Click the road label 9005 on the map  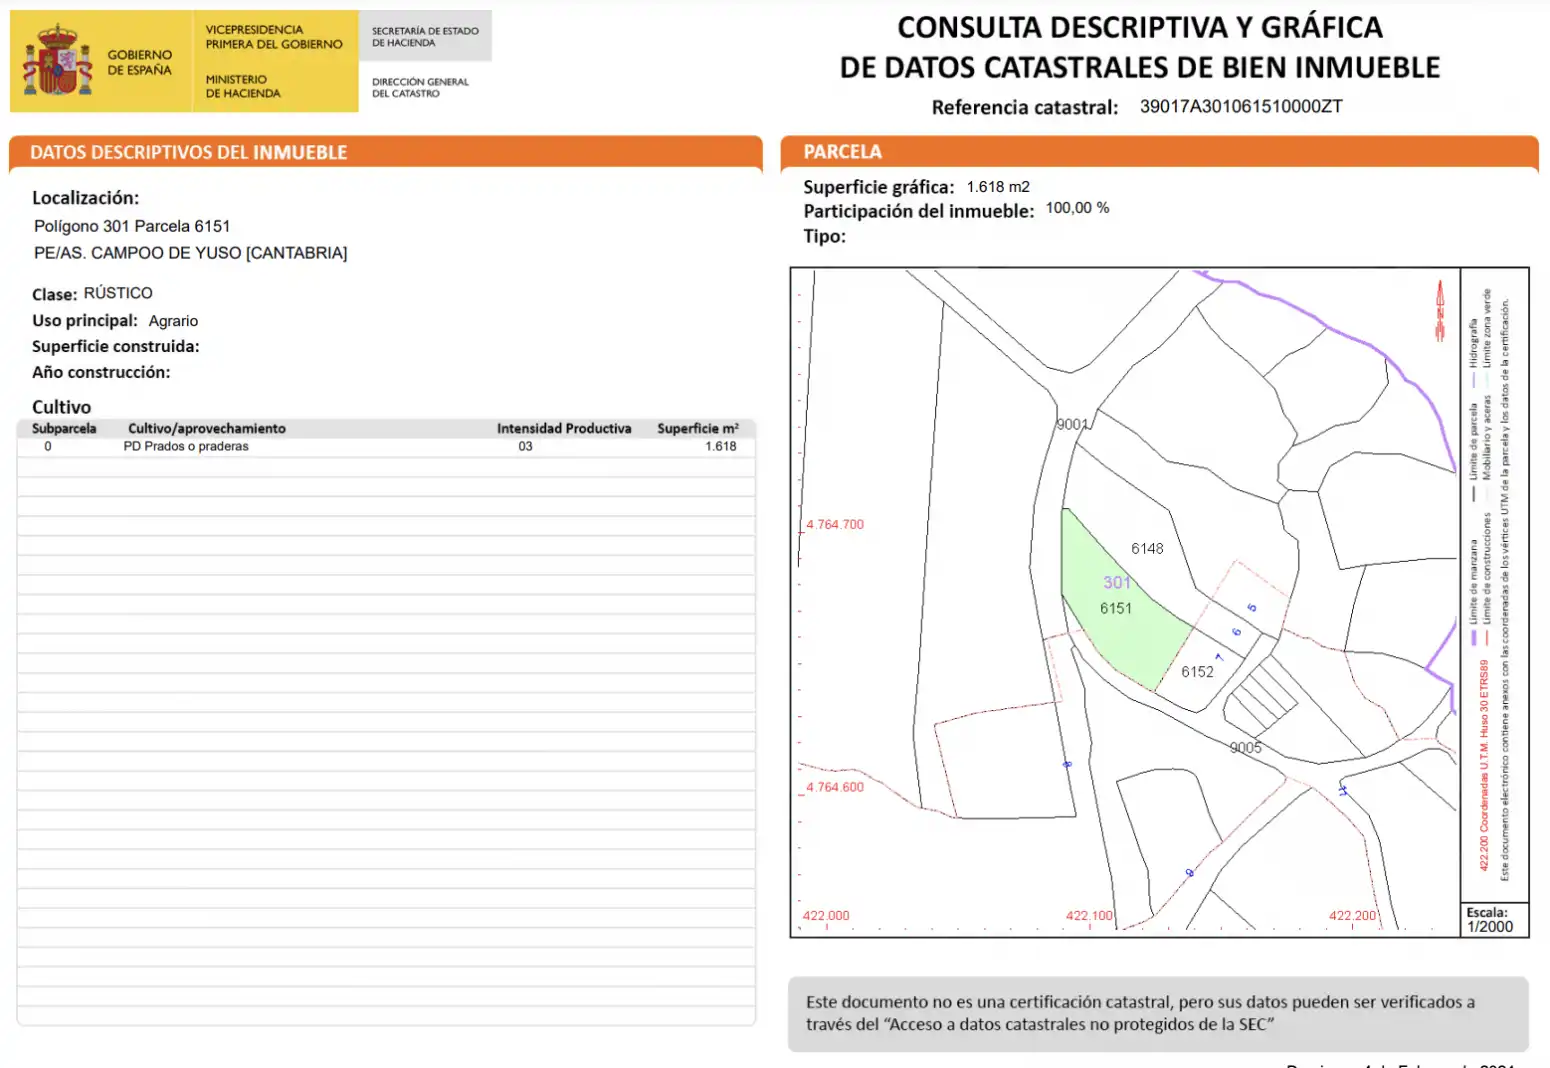point(1245,748)
